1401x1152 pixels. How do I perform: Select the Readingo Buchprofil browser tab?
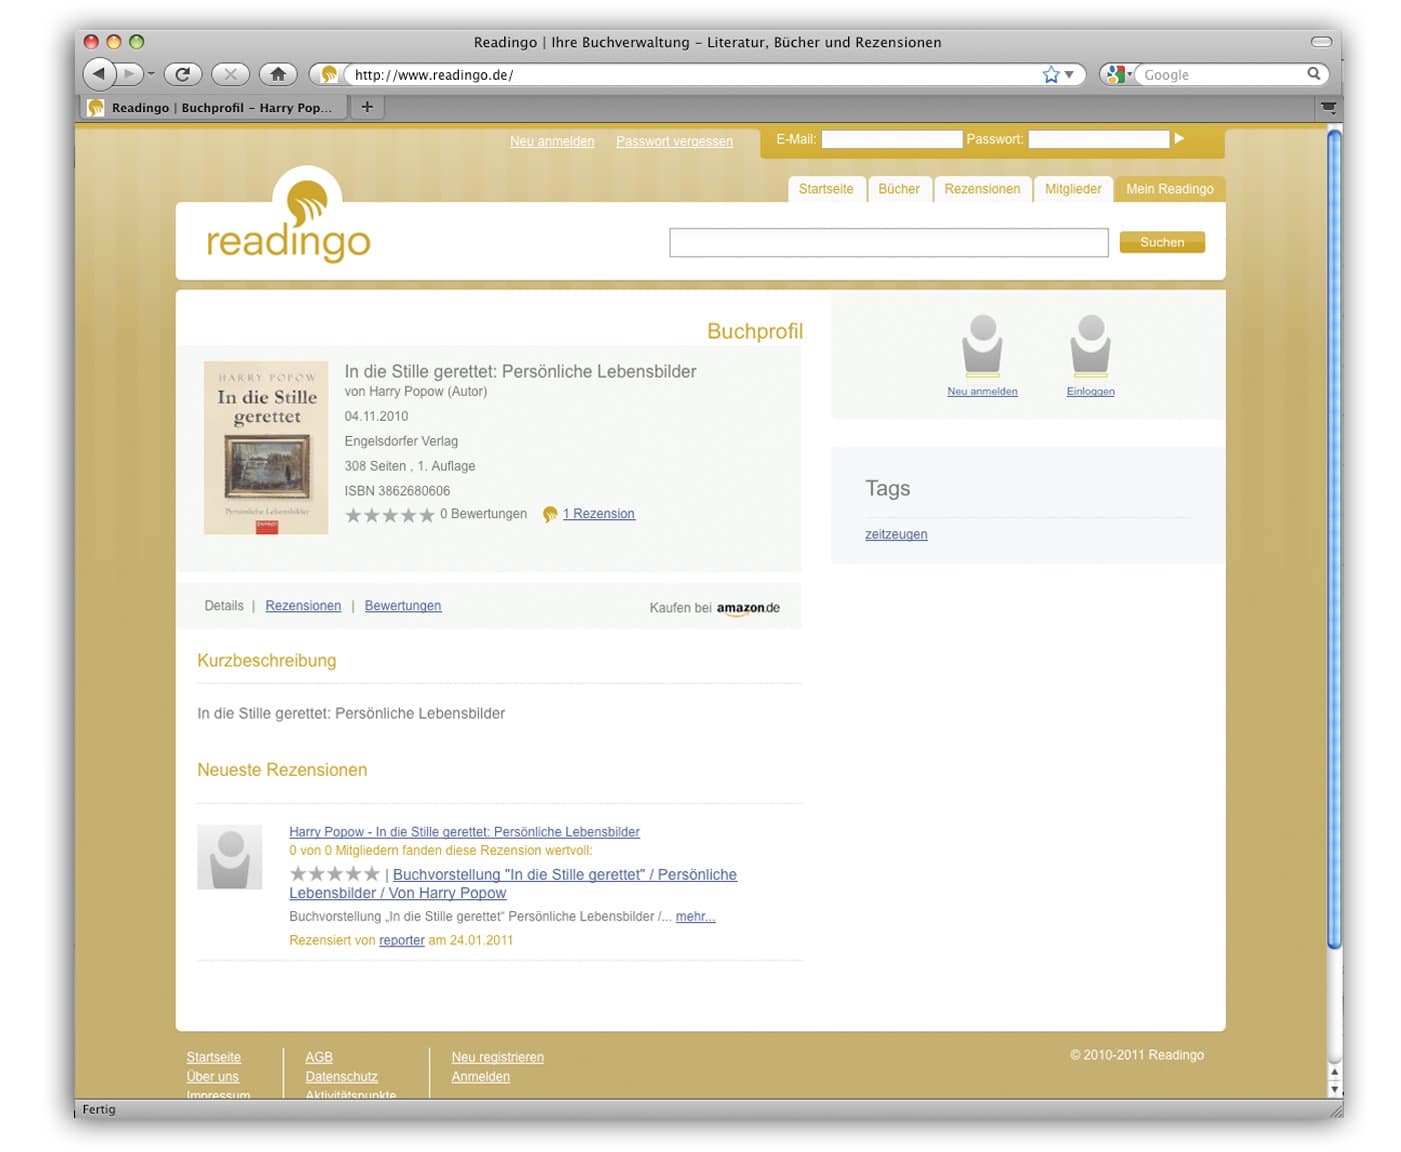coord(212,107)
